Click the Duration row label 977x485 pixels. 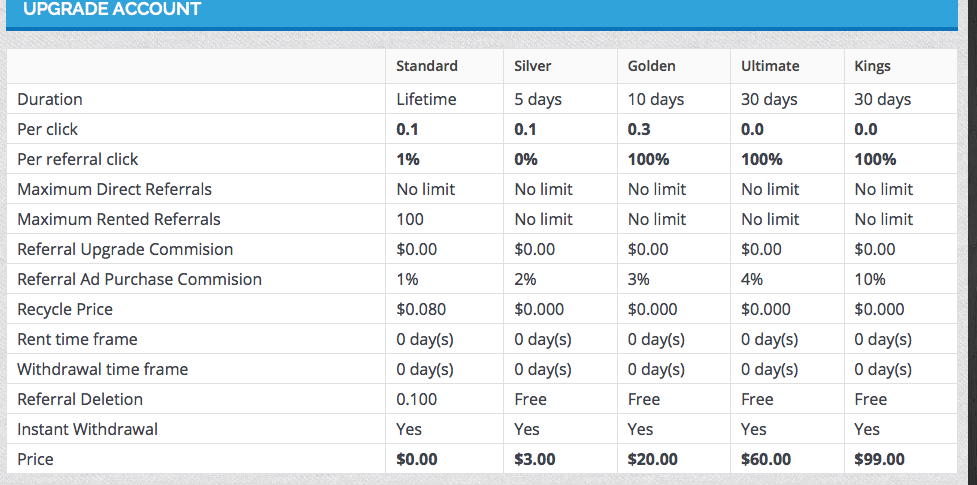point(50,99)
